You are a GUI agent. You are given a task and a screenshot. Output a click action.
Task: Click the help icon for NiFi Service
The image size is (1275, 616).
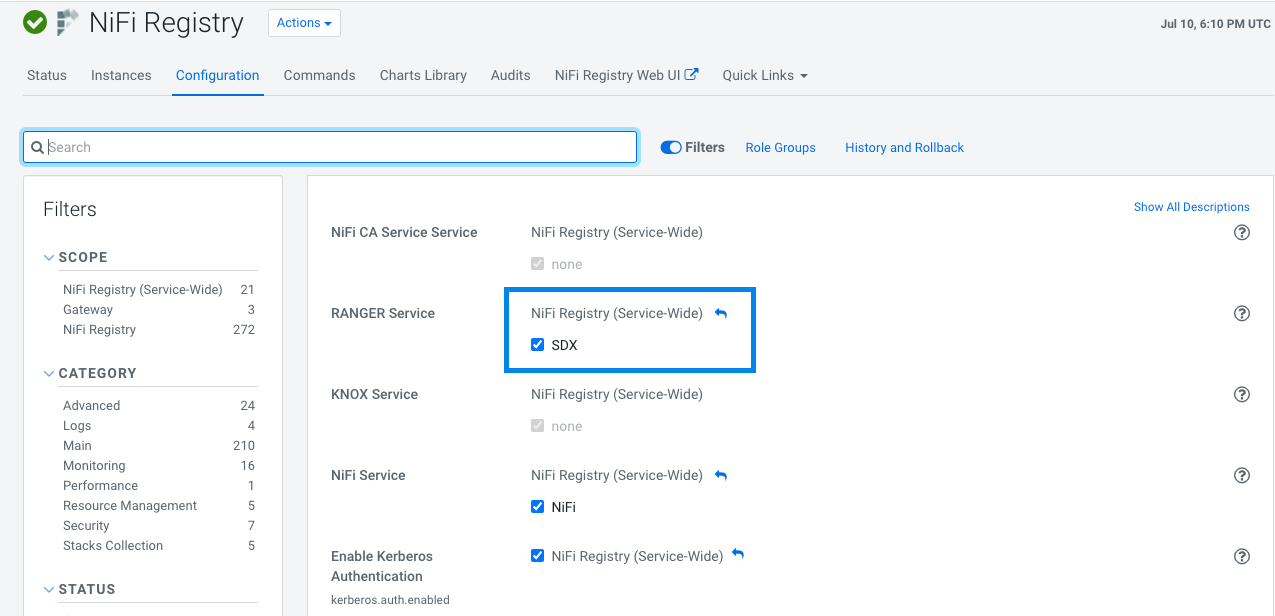click(1242, 476)
